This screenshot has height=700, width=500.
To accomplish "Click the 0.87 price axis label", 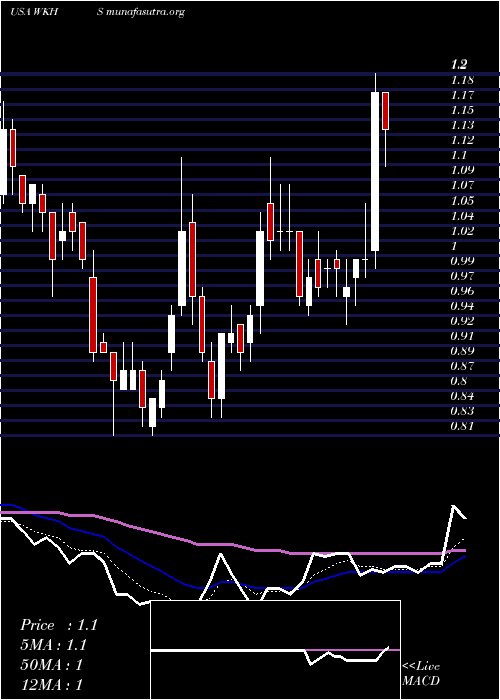I will click(462, 367).
